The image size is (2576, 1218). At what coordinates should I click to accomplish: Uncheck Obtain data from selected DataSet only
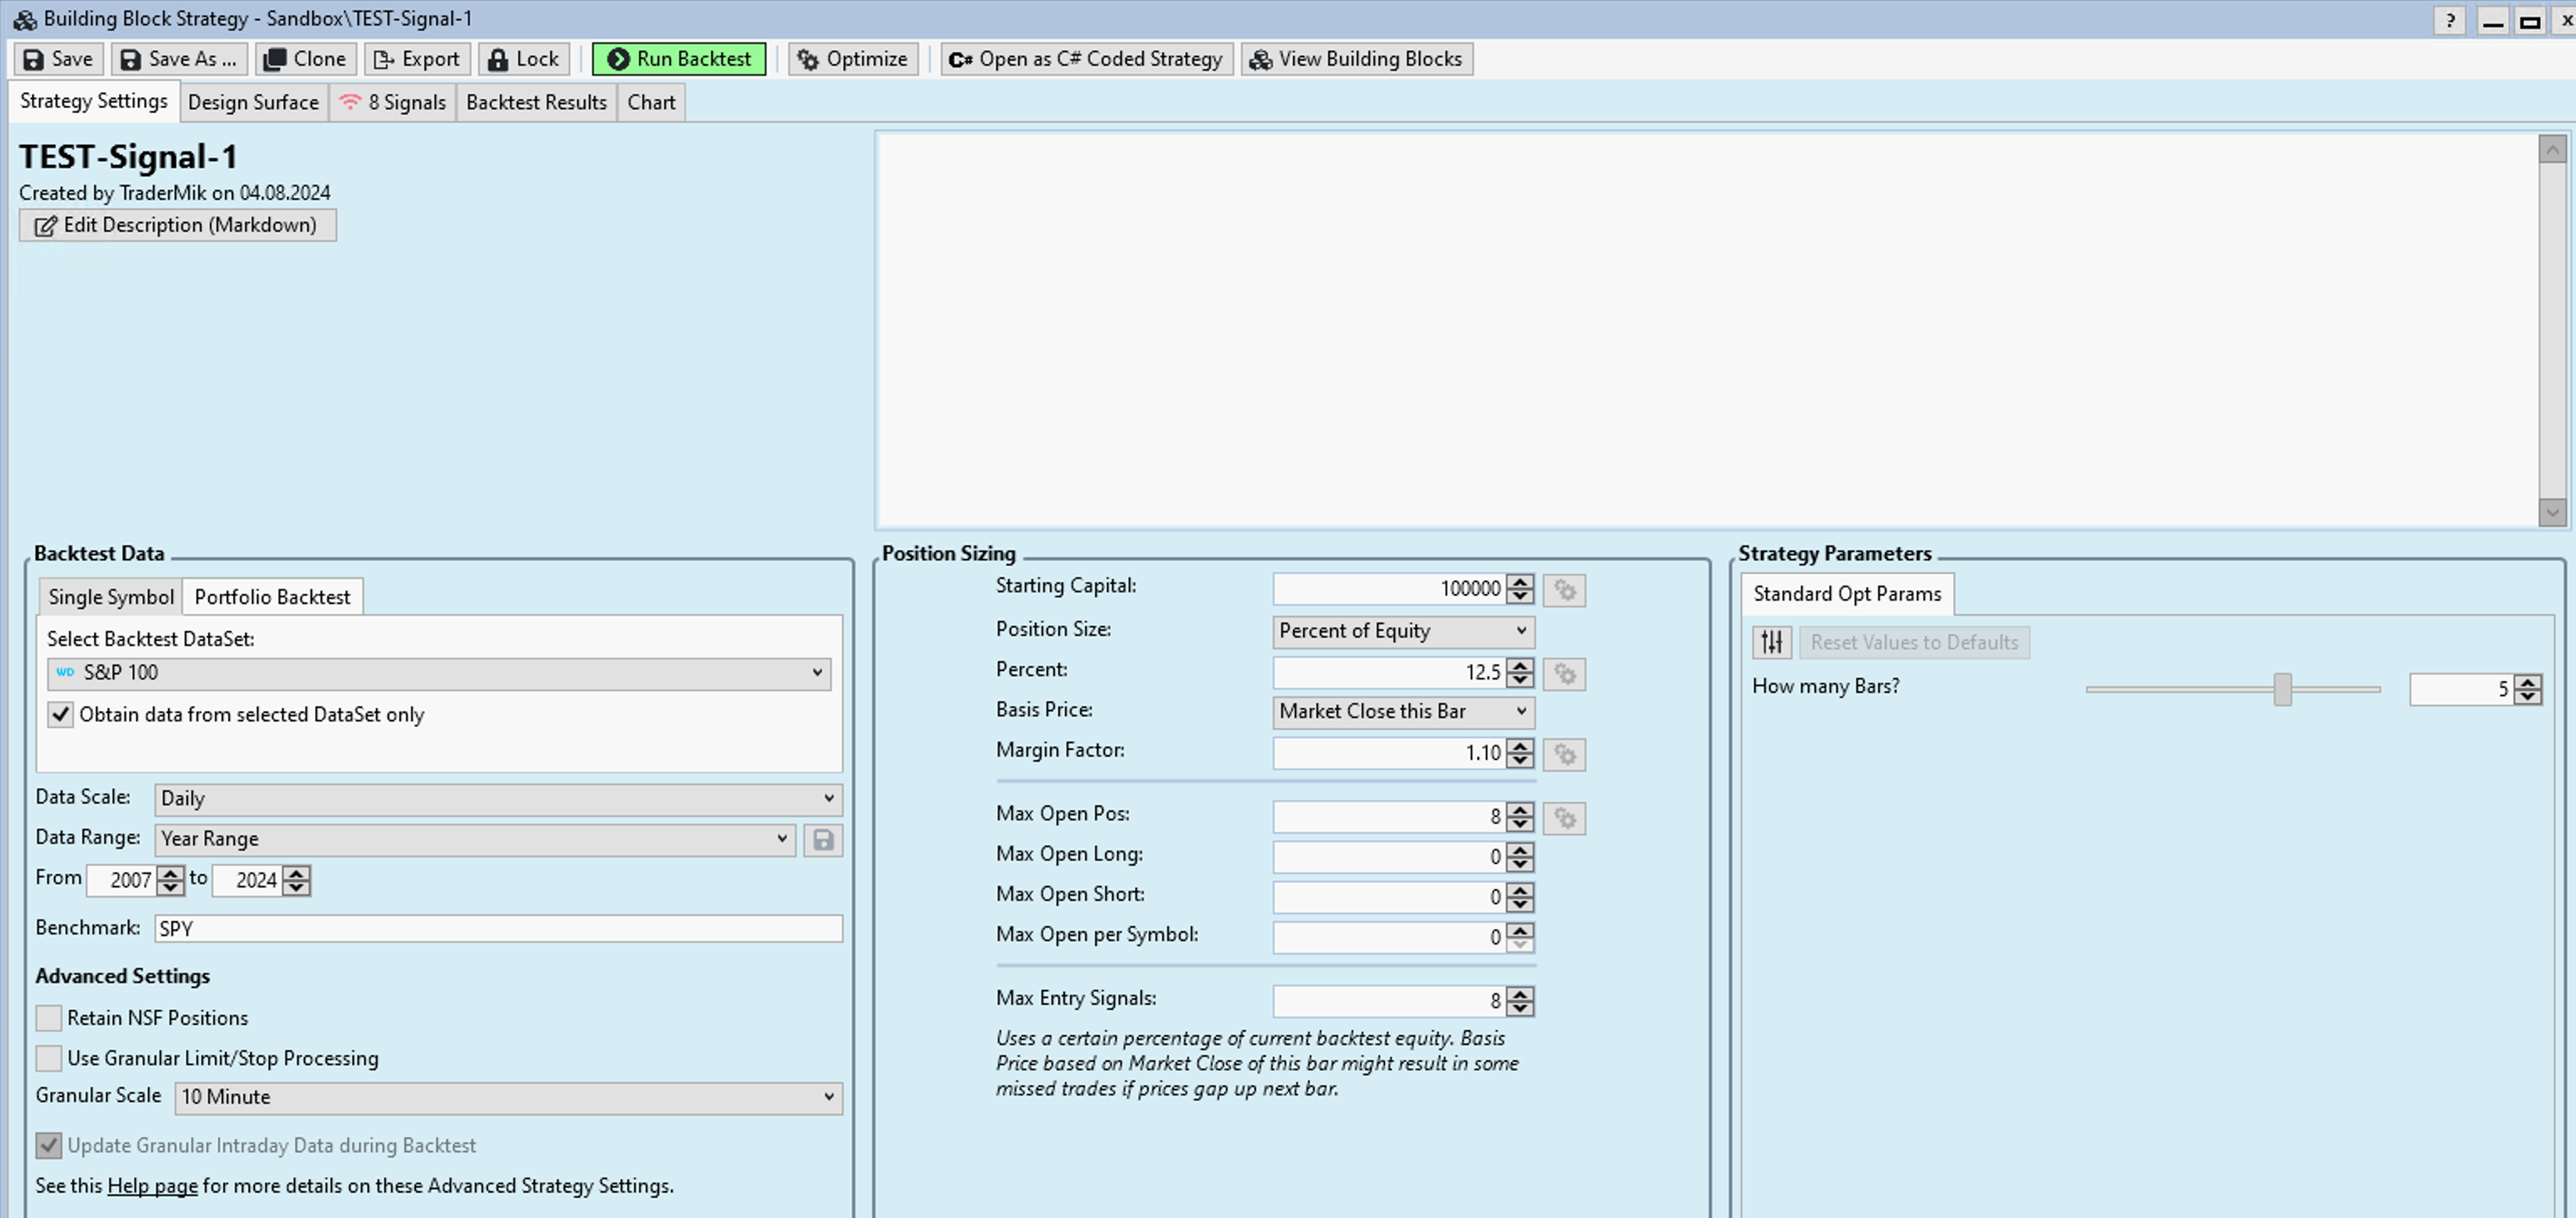60,714
